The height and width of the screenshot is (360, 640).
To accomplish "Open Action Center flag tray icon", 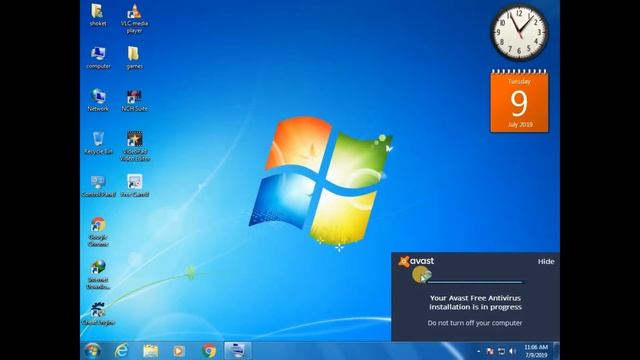I will pyautogui.click(x=490, y=351).
